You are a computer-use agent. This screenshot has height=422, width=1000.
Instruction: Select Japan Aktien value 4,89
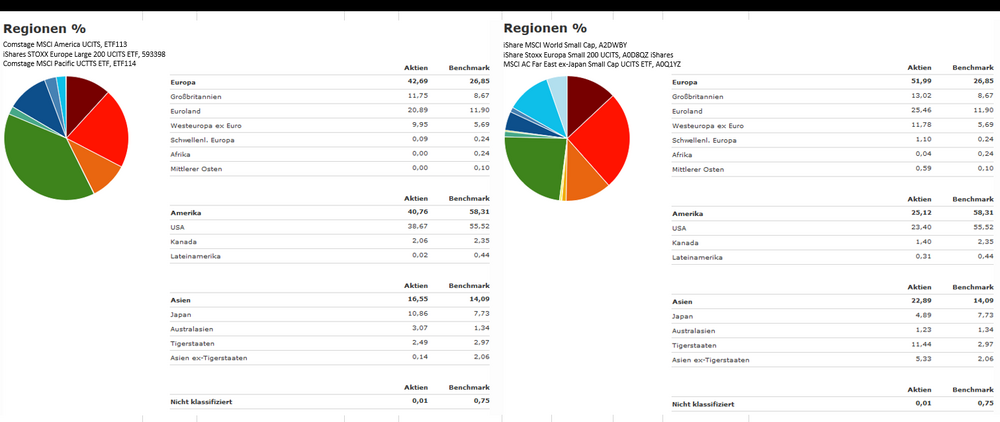pyautogui.click(x=923, y=316)
